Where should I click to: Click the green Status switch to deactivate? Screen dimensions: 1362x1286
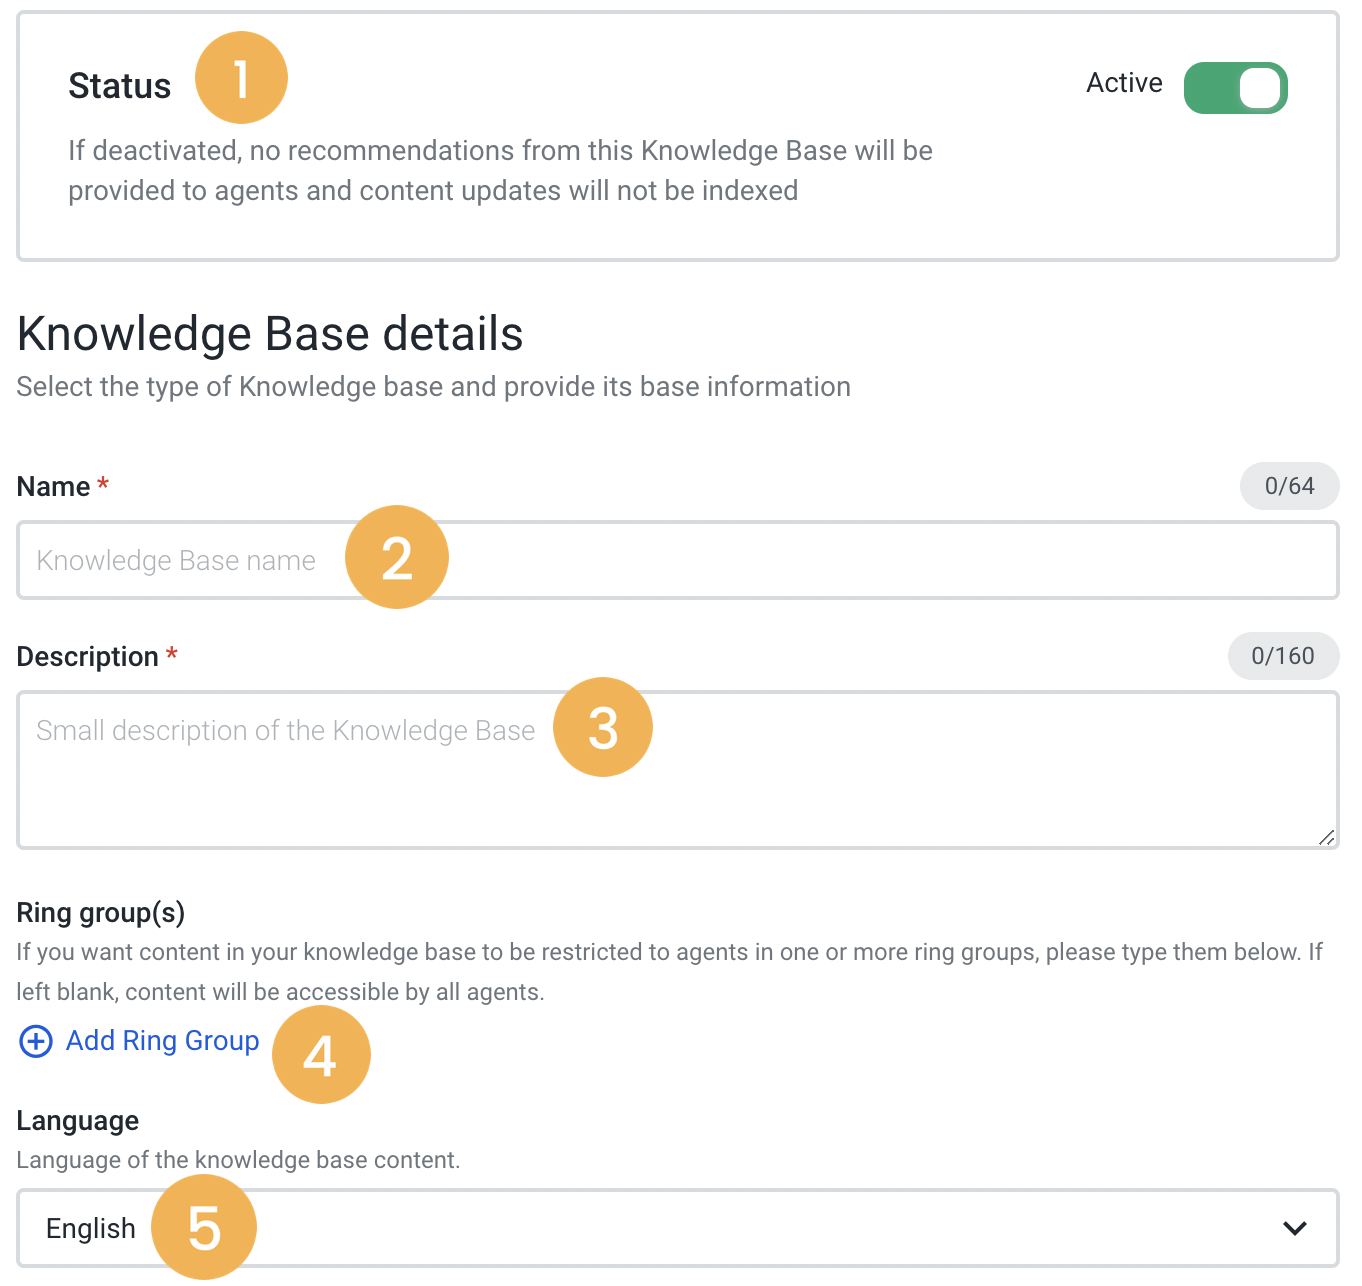(1236, 87)
